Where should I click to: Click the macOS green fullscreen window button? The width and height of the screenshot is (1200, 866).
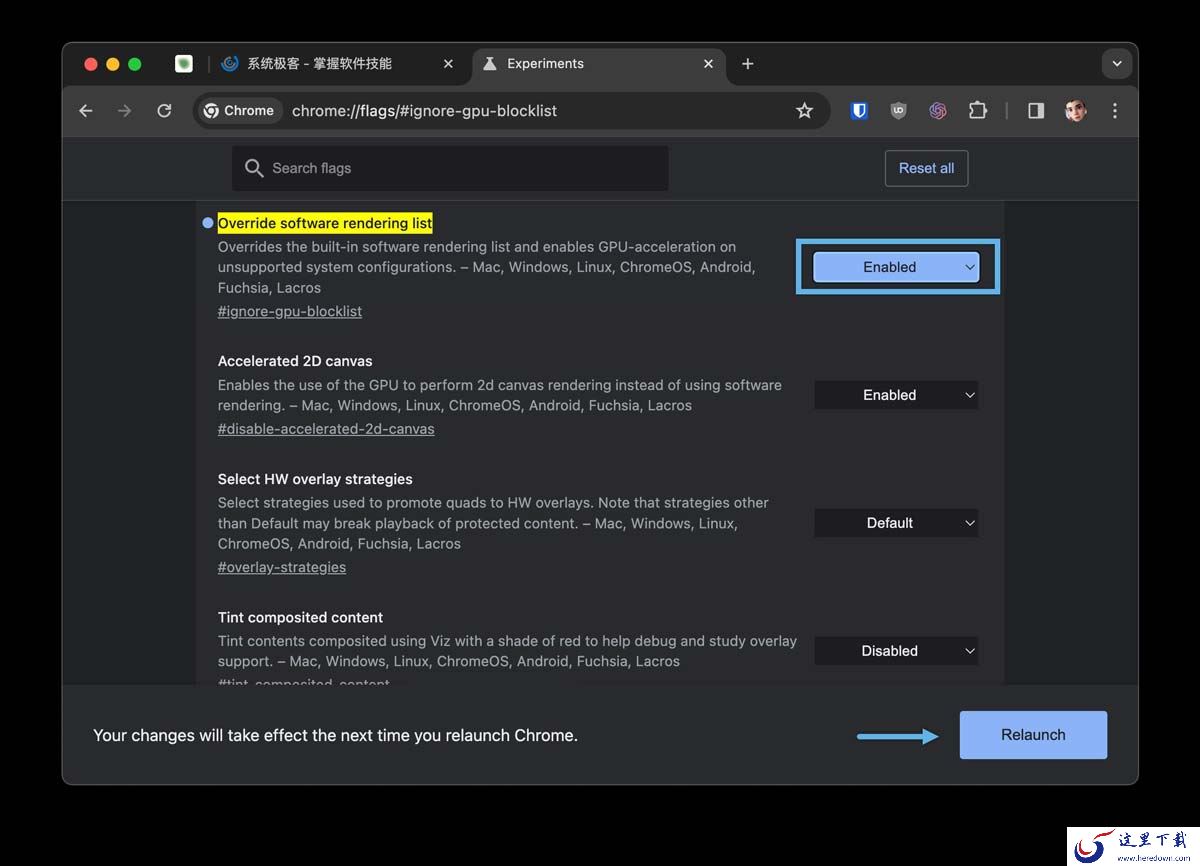(135, 64)
